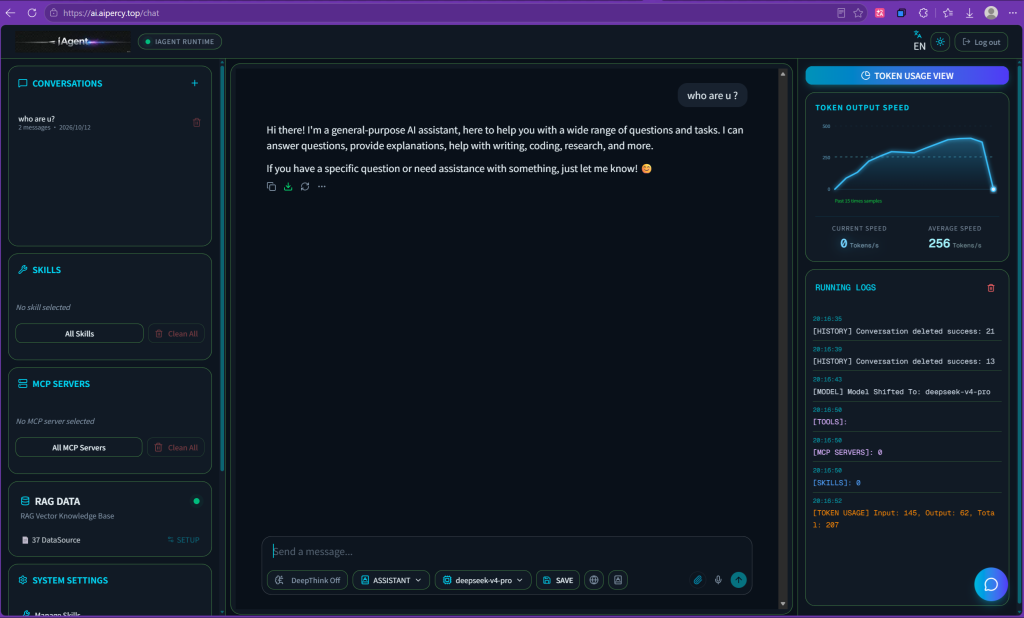1024x618 pixels.
Task: Focus the 'Send a message...' input
Action: pos(507,551)
